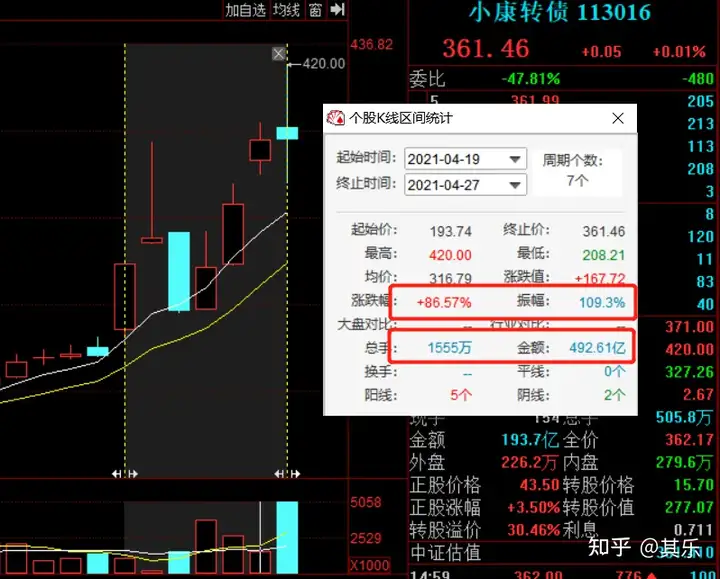Image resolution: width=720 pixels, height=579 pixels.
Task: Click the 中证估值 label
Action: point(445,553)
